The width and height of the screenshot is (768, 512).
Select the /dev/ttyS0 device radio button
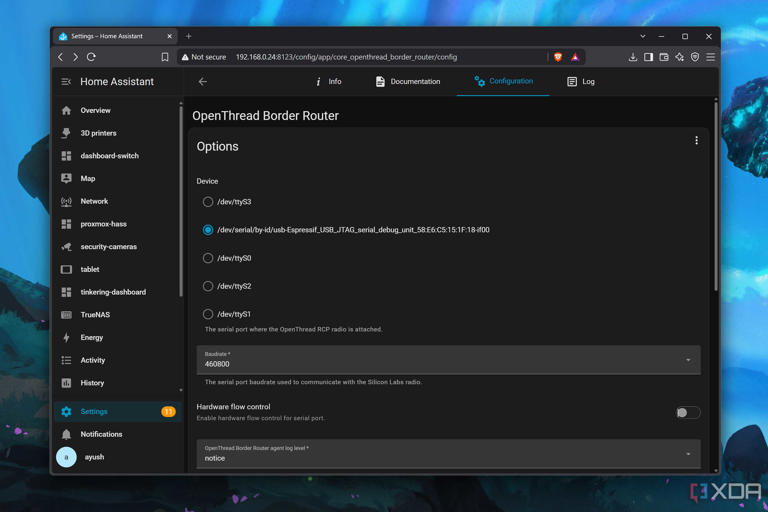[208, 258]
